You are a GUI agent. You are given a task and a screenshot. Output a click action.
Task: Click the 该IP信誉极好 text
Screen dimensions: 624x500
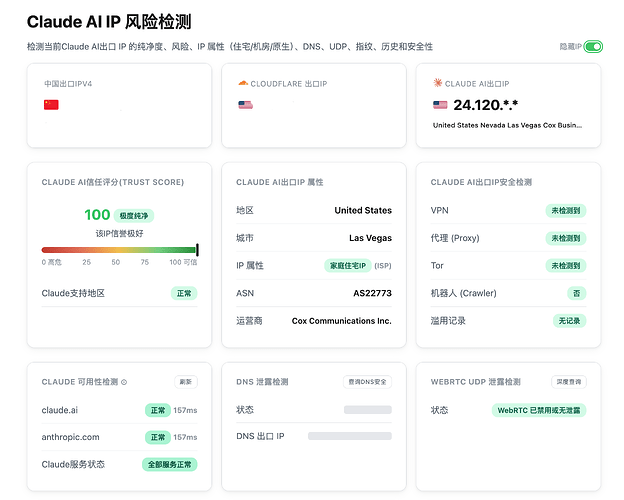[x=119, y=233]
